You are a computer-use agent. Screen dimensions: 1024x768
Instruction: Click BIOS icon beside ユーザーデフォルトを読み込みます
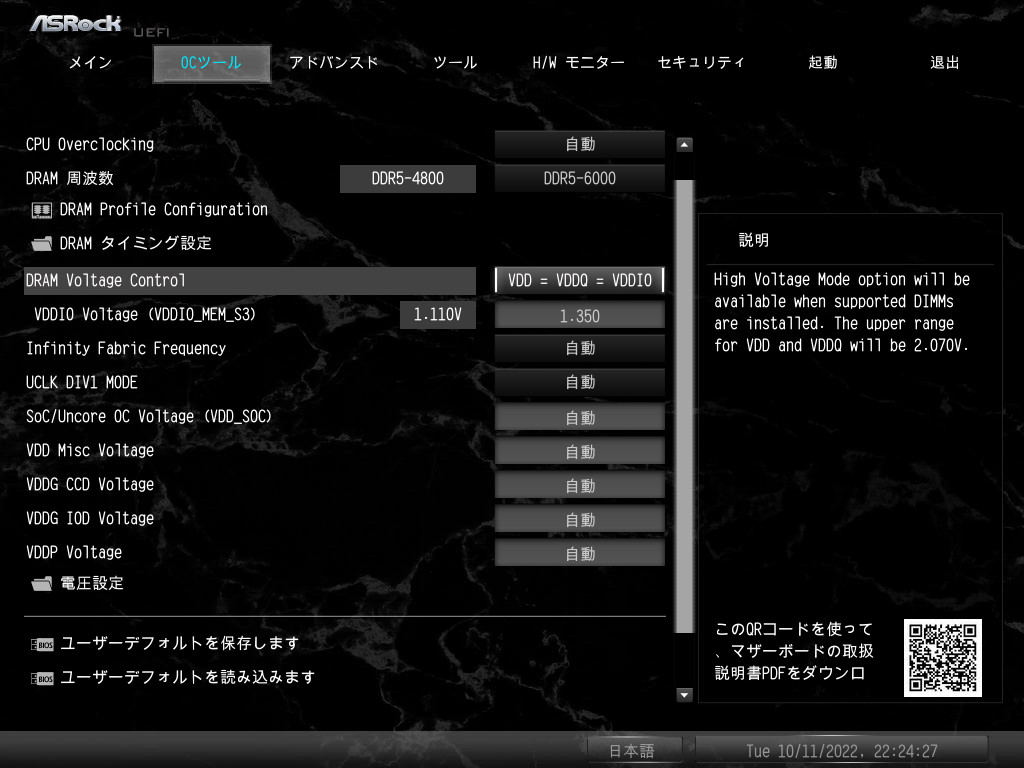click(42, 679)
